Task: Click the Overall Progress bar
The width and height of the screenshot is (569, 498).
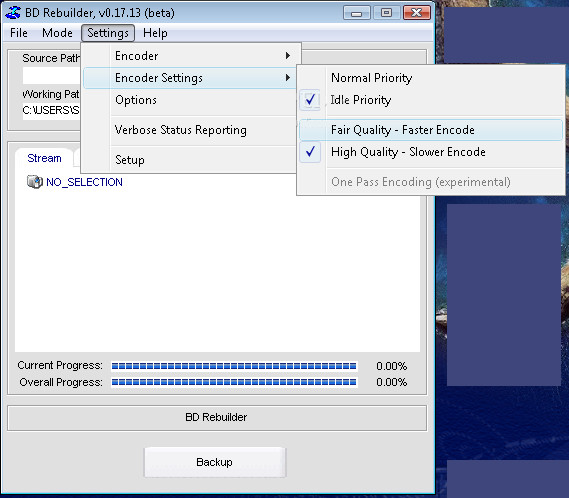Action: [x=234, y=382]
